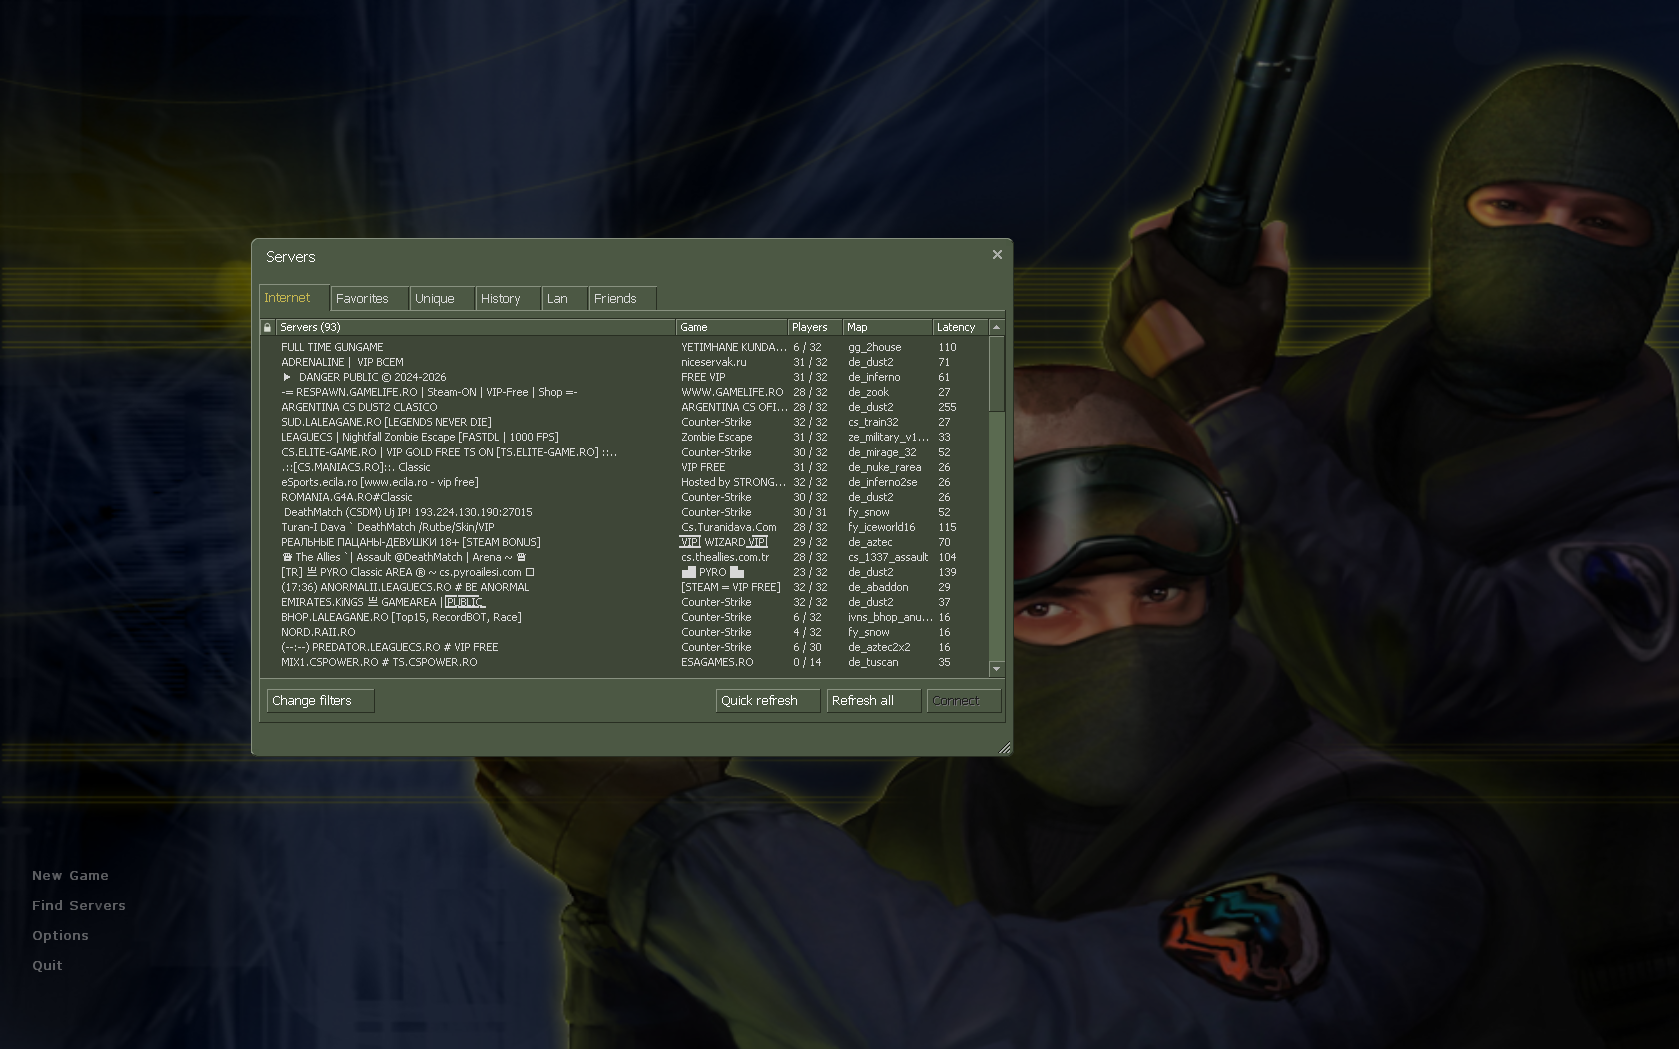Select NORD.RAII.RO server row
Viewport: 1679px width, 1049px height.
(624, 632)
